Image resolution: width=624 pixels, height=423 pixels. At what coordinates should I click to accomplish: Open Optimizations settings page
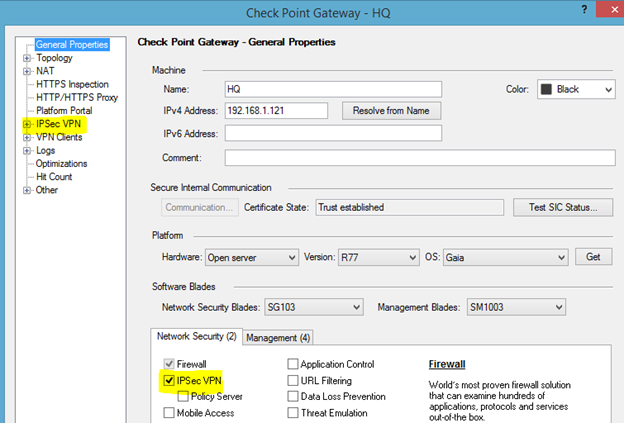click(61, 164)
